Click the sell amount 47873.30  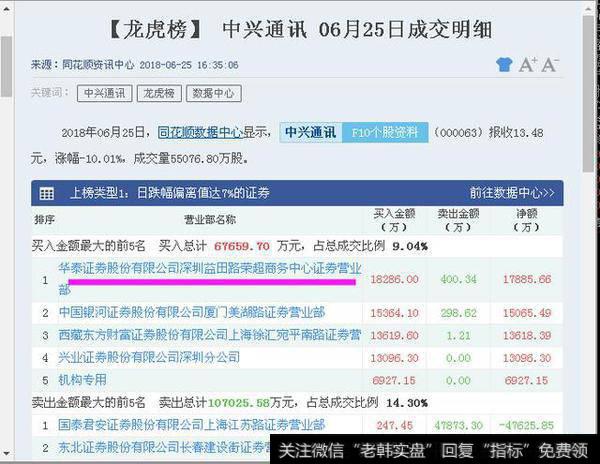click(x=458, y=425)
